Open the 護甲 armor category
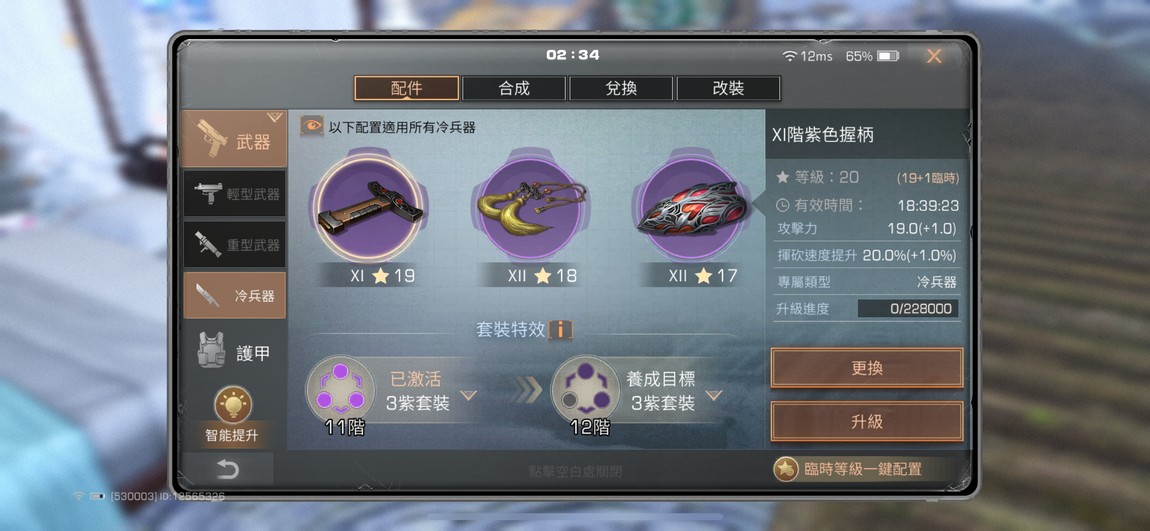The width and height of the screenshot is (1150, 531). [235, 351]
